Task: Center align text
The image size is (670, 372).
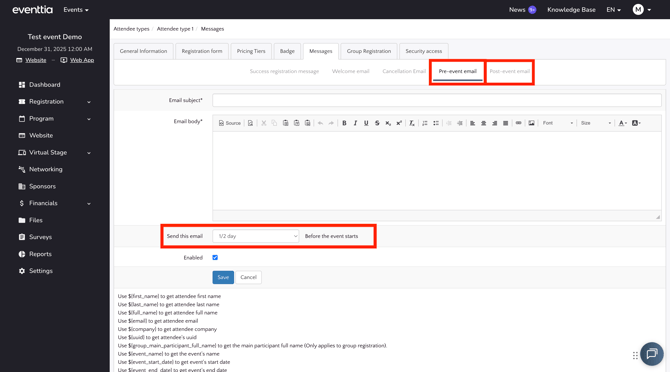Action: (484, 123)
